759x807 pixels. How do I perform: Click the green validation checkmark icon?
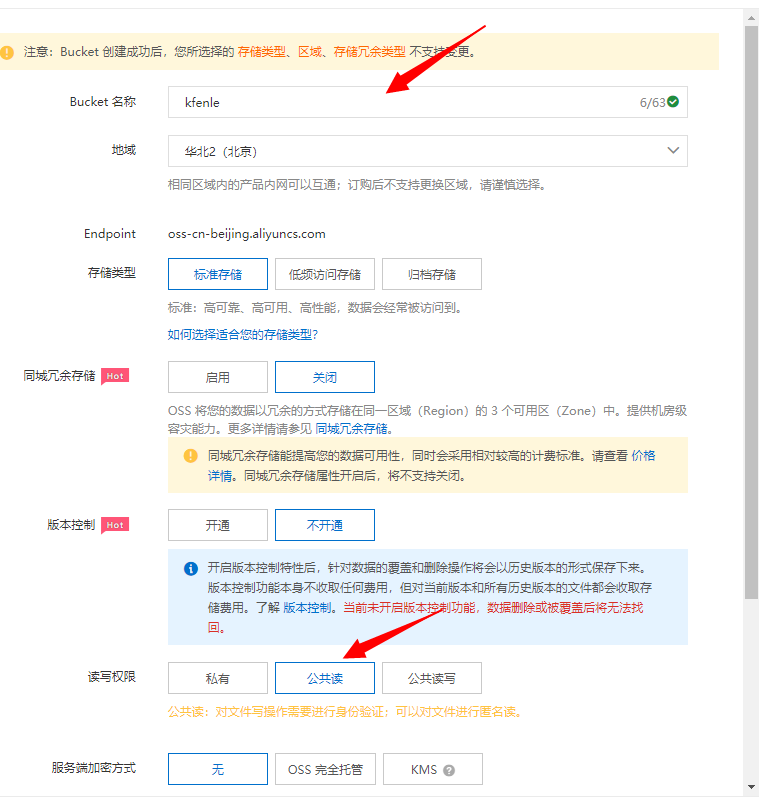click(673, 102)
